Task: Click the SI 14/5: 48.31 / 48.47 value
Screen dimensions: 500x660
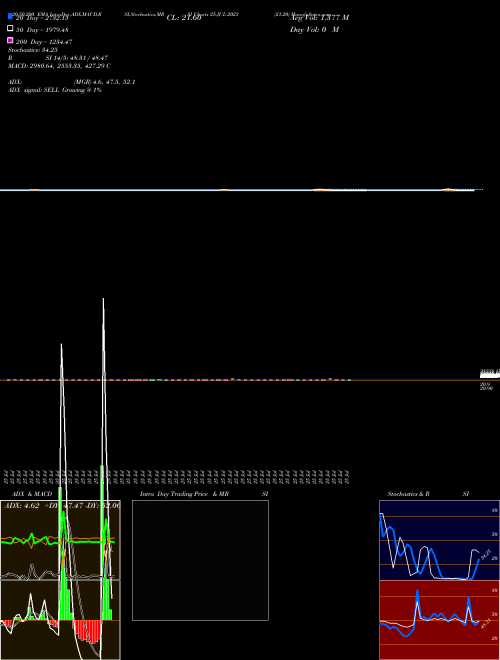Action: click(76, 58)
